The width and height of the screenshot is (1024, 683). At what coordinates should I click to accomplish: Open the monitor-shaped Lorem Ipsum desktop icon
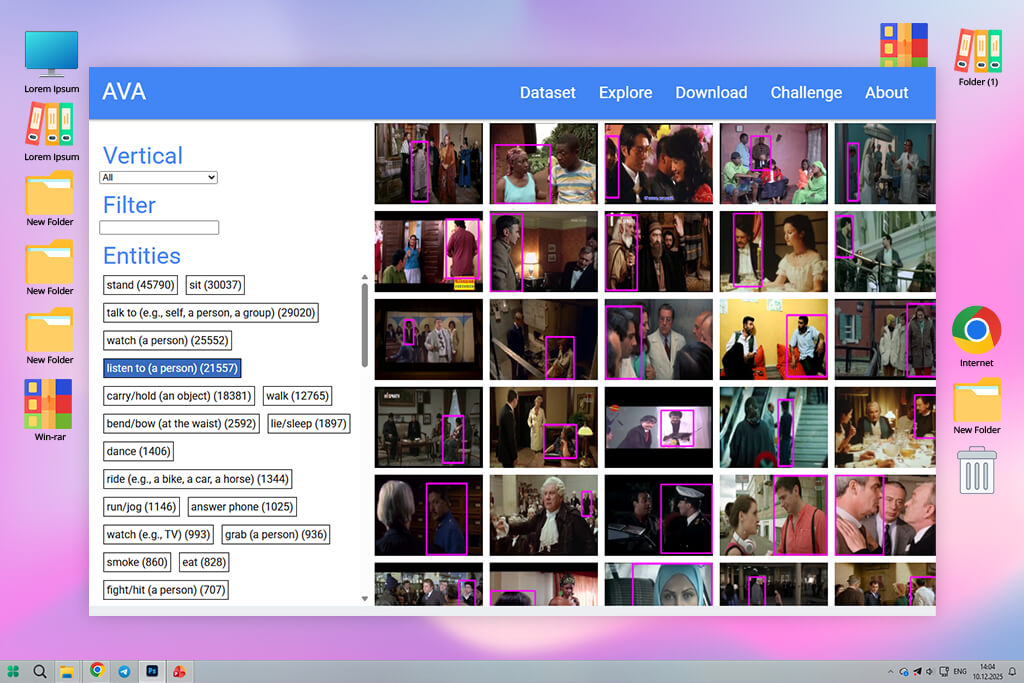52,62
